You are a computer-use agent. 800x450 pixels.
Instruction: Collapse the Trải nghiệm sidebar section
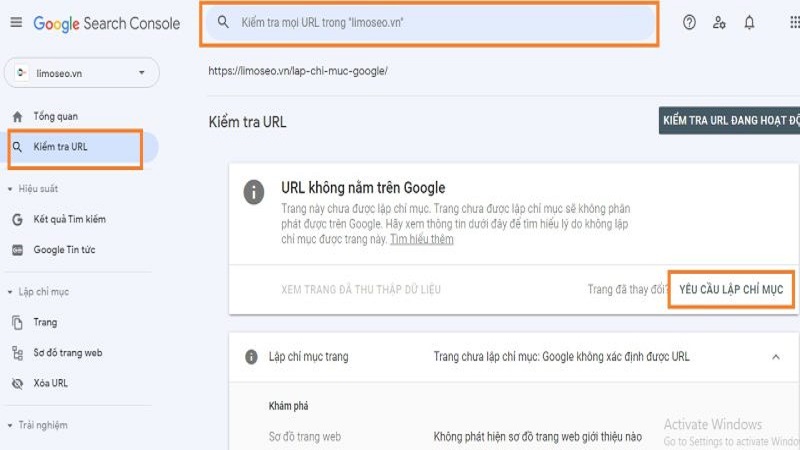tap(10, 425)
